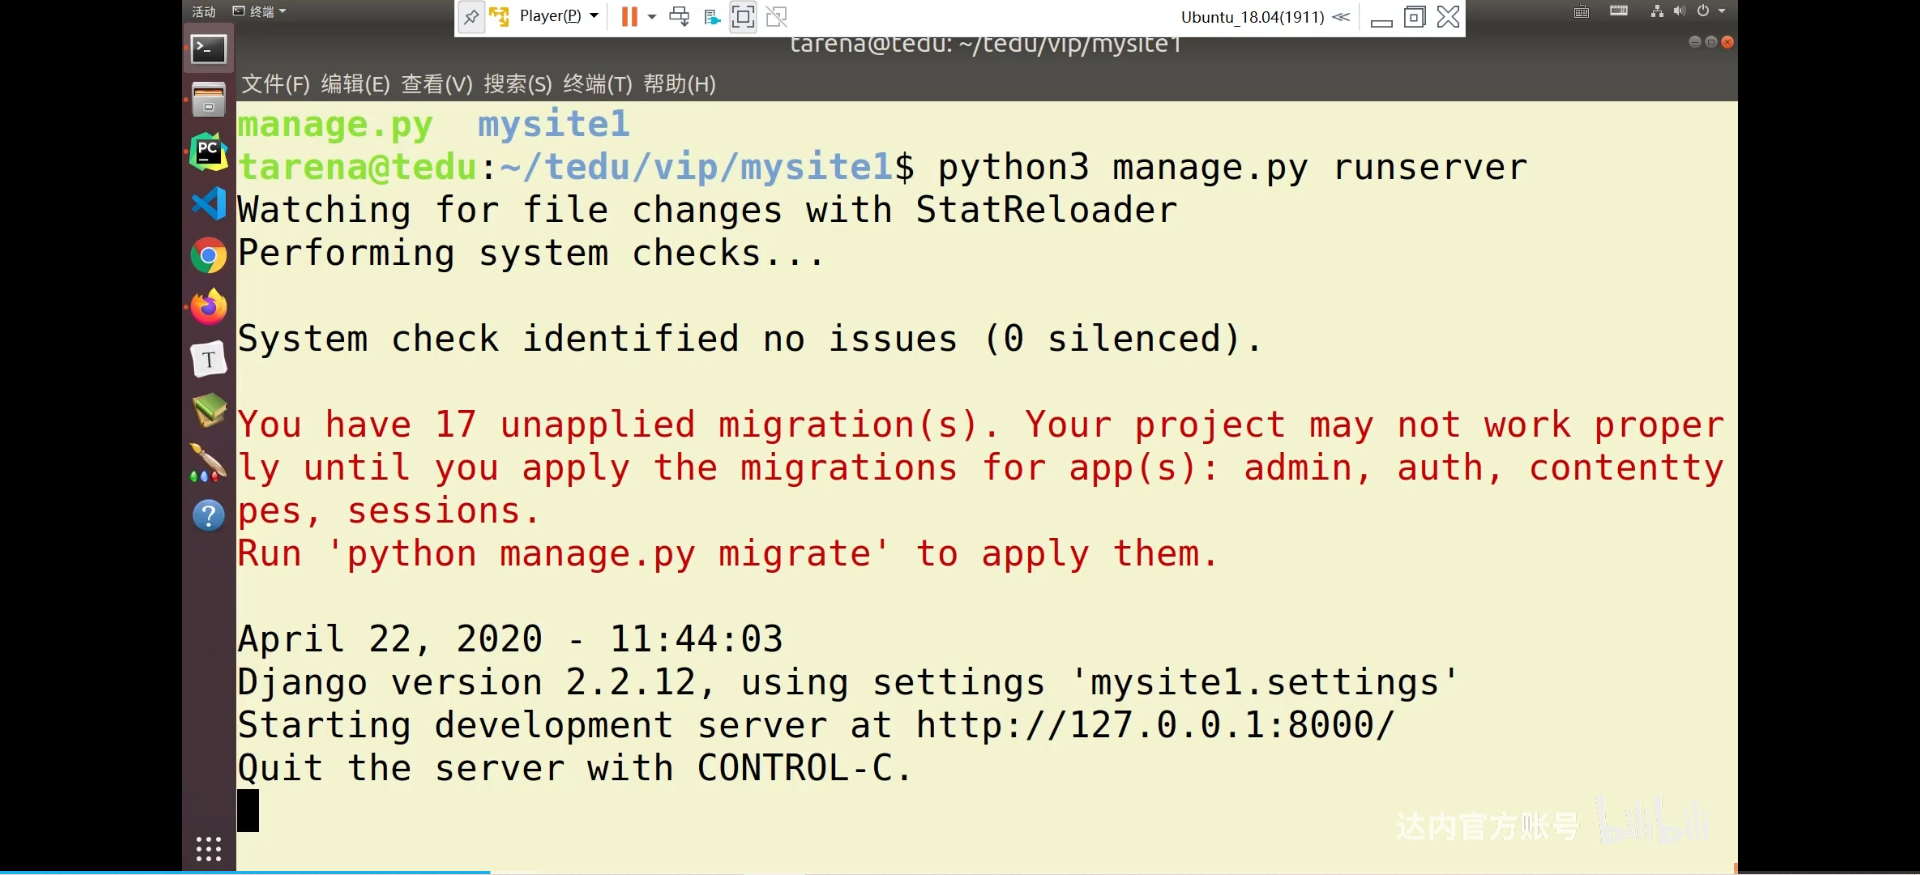Image resolution: width=1920 pixels, height=875 pixels.
Task: Open Firefox from the dock
Action: 209,307
